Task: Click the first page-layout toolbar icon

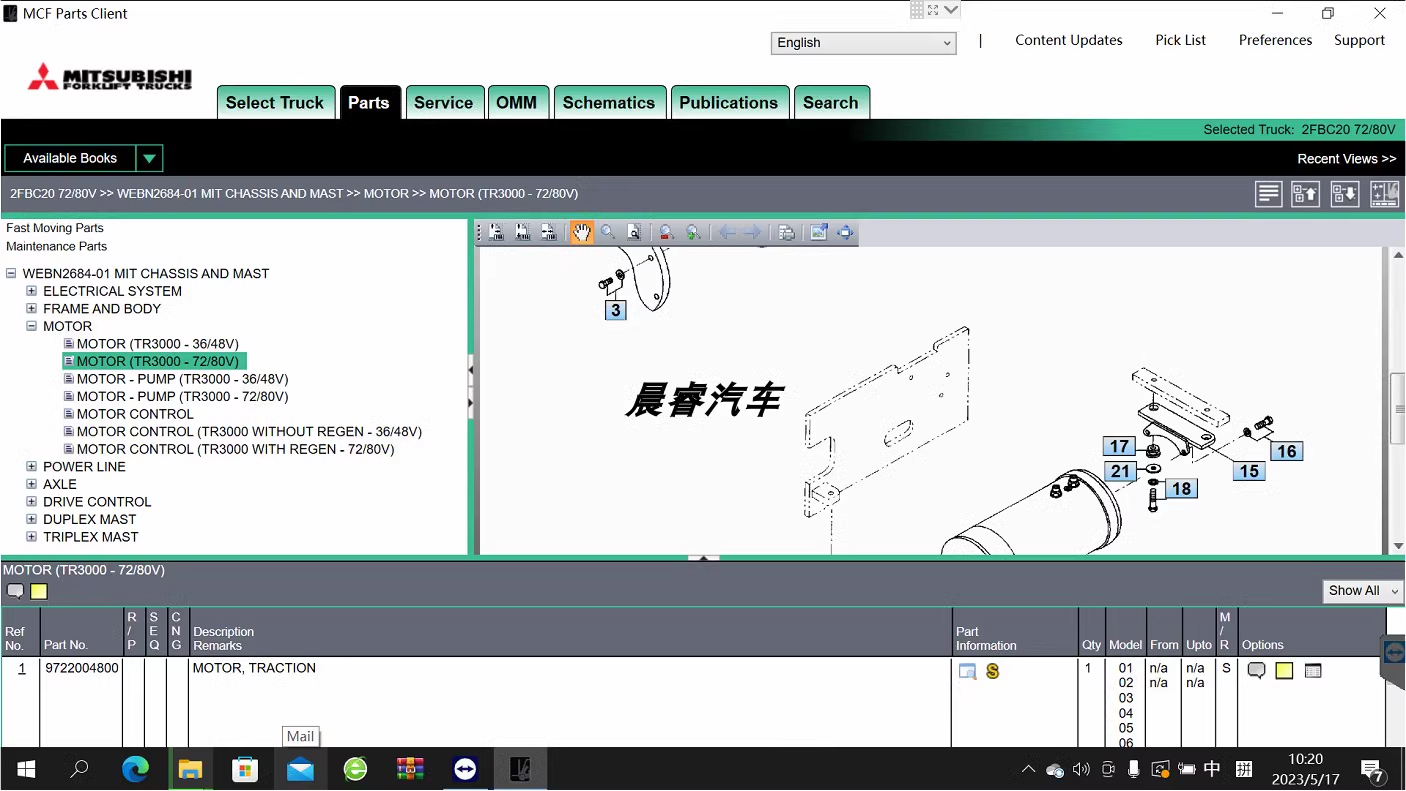Action: (497, 232)
